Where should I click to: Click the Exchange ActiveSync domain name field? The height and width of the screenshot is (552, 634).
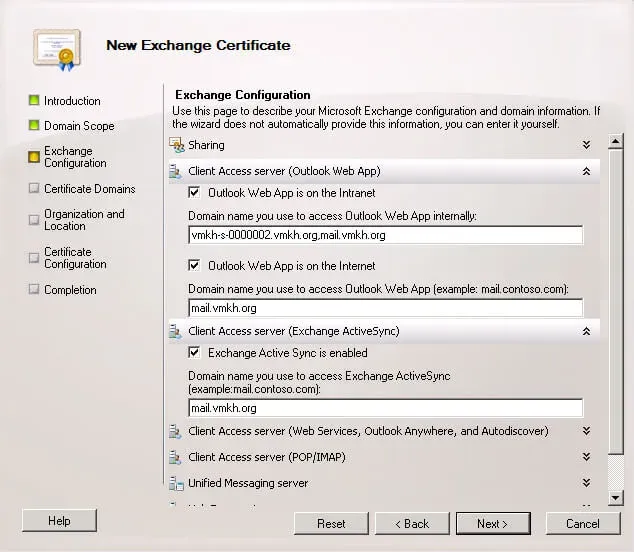pyautogui.click(x=386, y=408)
